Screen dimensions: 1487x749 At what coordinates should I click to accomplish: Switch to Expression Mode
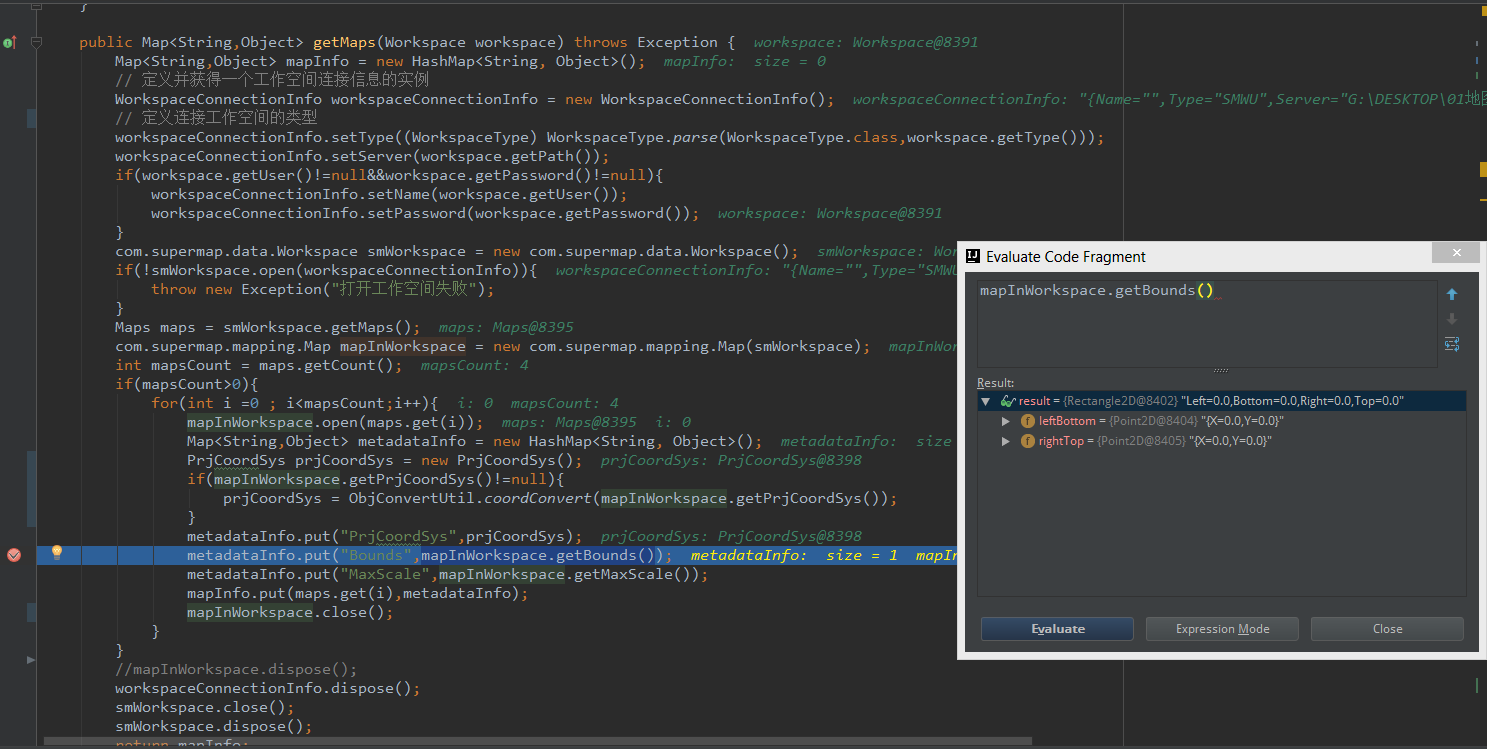tap(1222, 629)
